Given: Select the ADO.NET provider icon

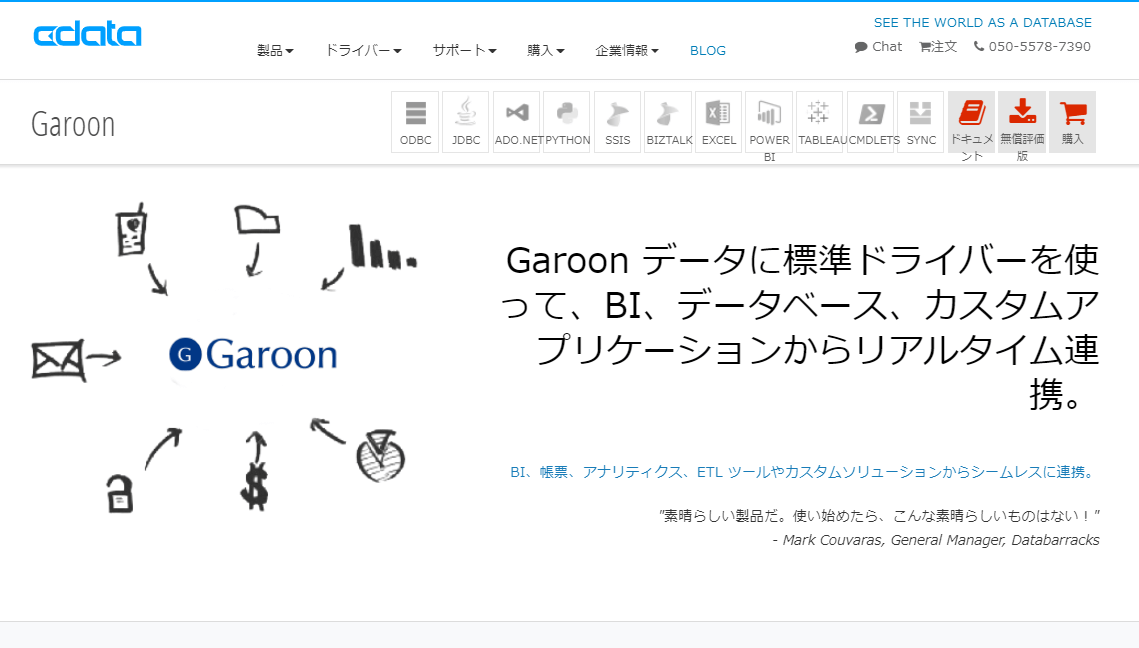Looking at the screenshot, I should click(x=516, y=122).
